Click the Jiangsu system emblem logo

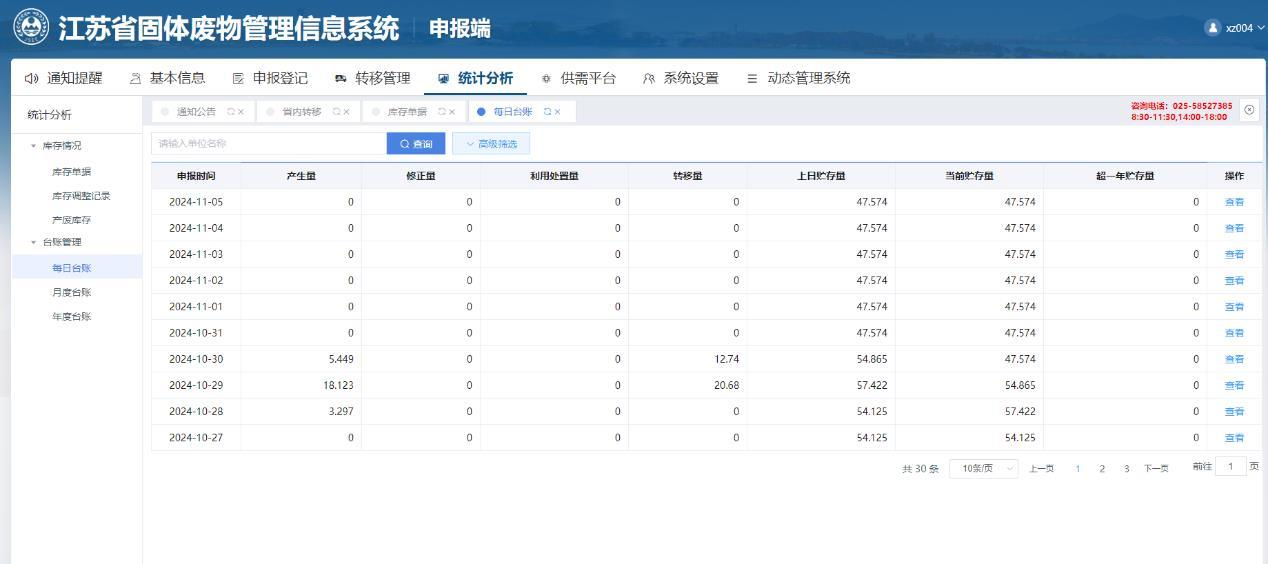[x=31, y=27]
